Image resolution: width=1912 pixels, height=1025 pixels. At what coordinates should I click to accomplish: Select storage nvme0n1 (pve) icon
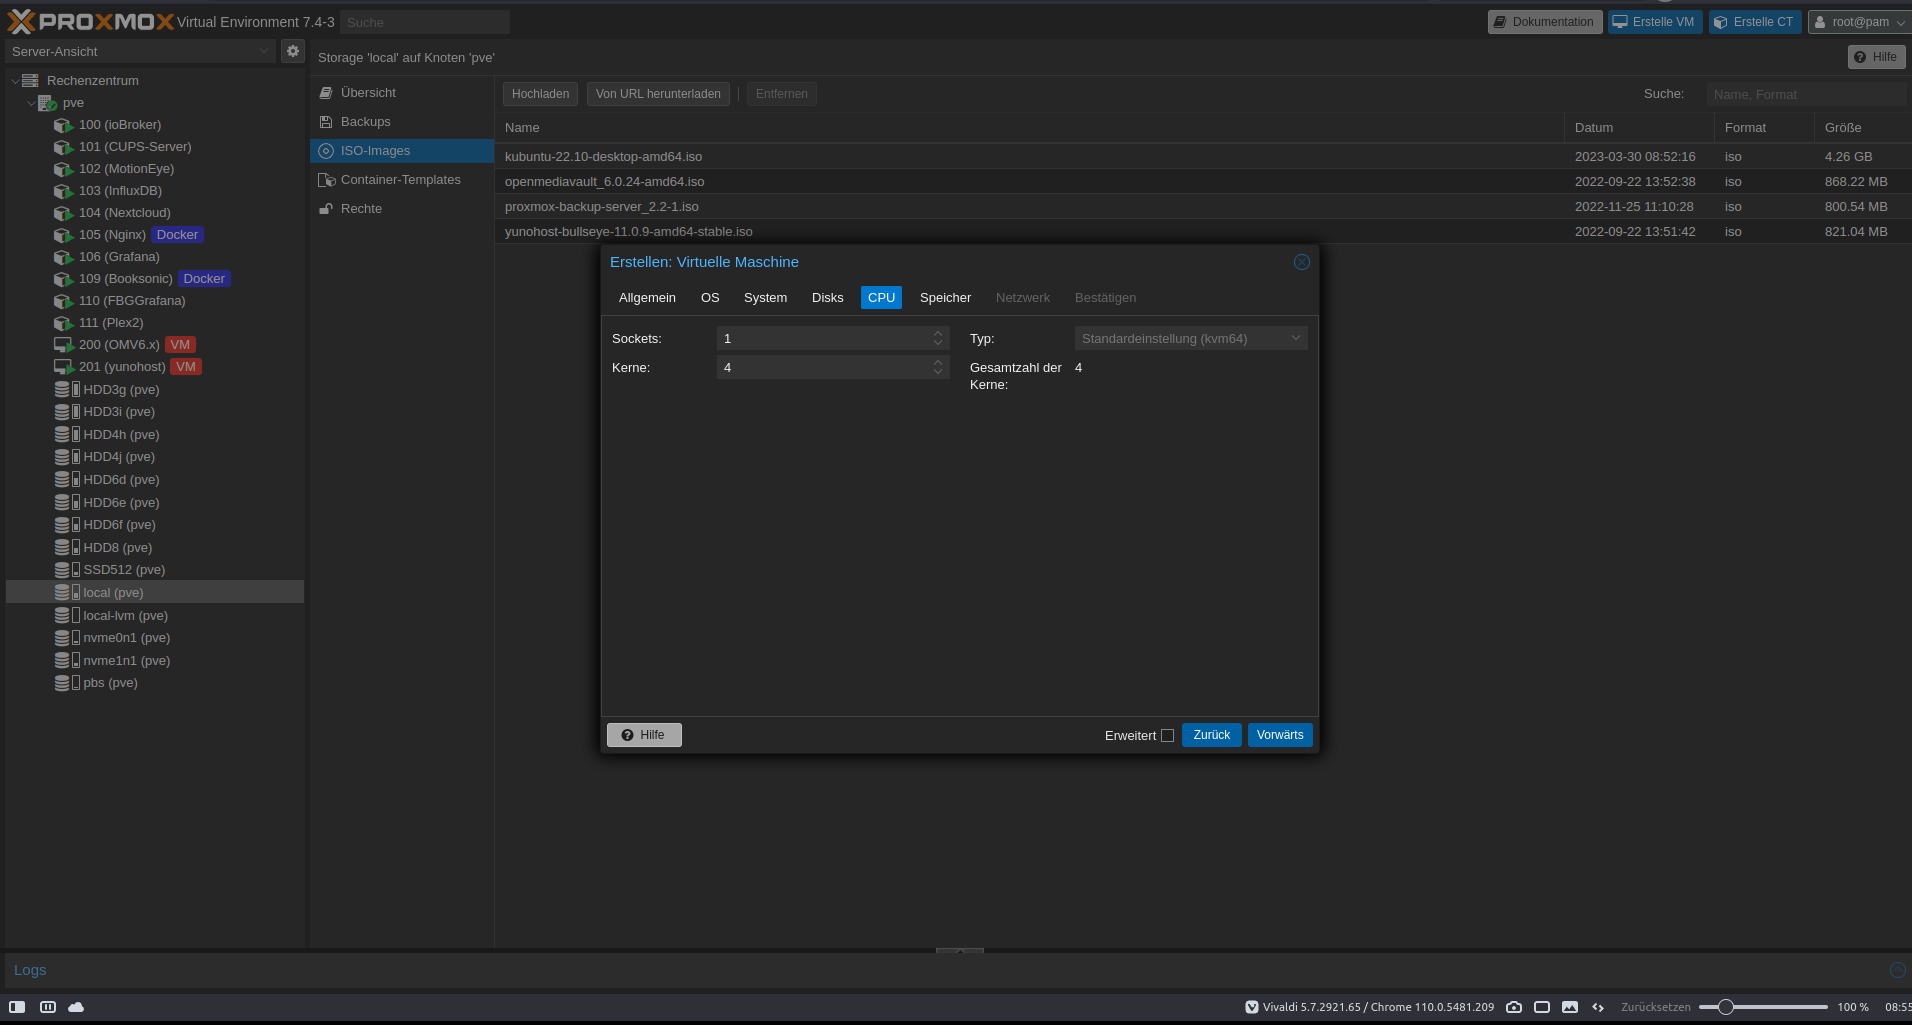[67, 638]
